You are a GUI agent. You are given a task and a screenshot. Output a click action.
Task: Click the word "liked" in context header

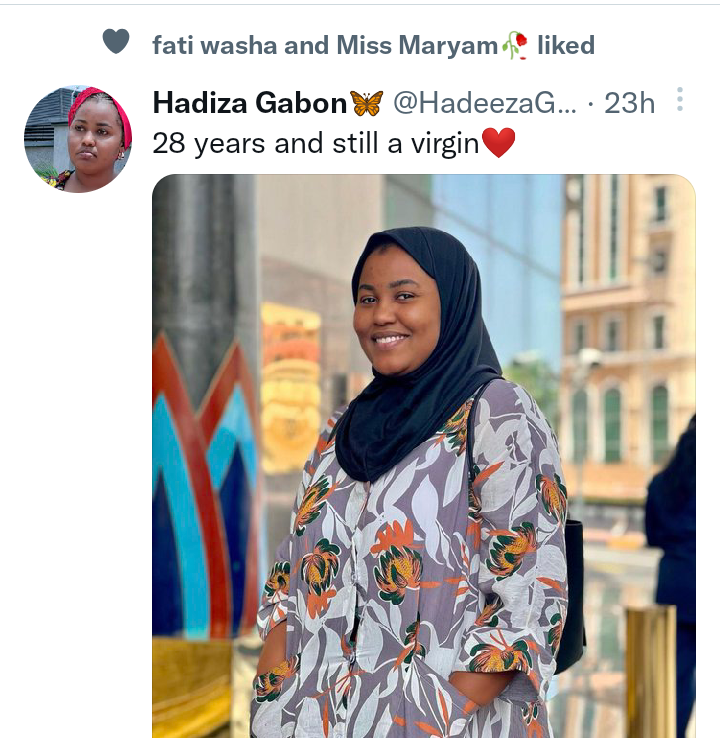566,46
